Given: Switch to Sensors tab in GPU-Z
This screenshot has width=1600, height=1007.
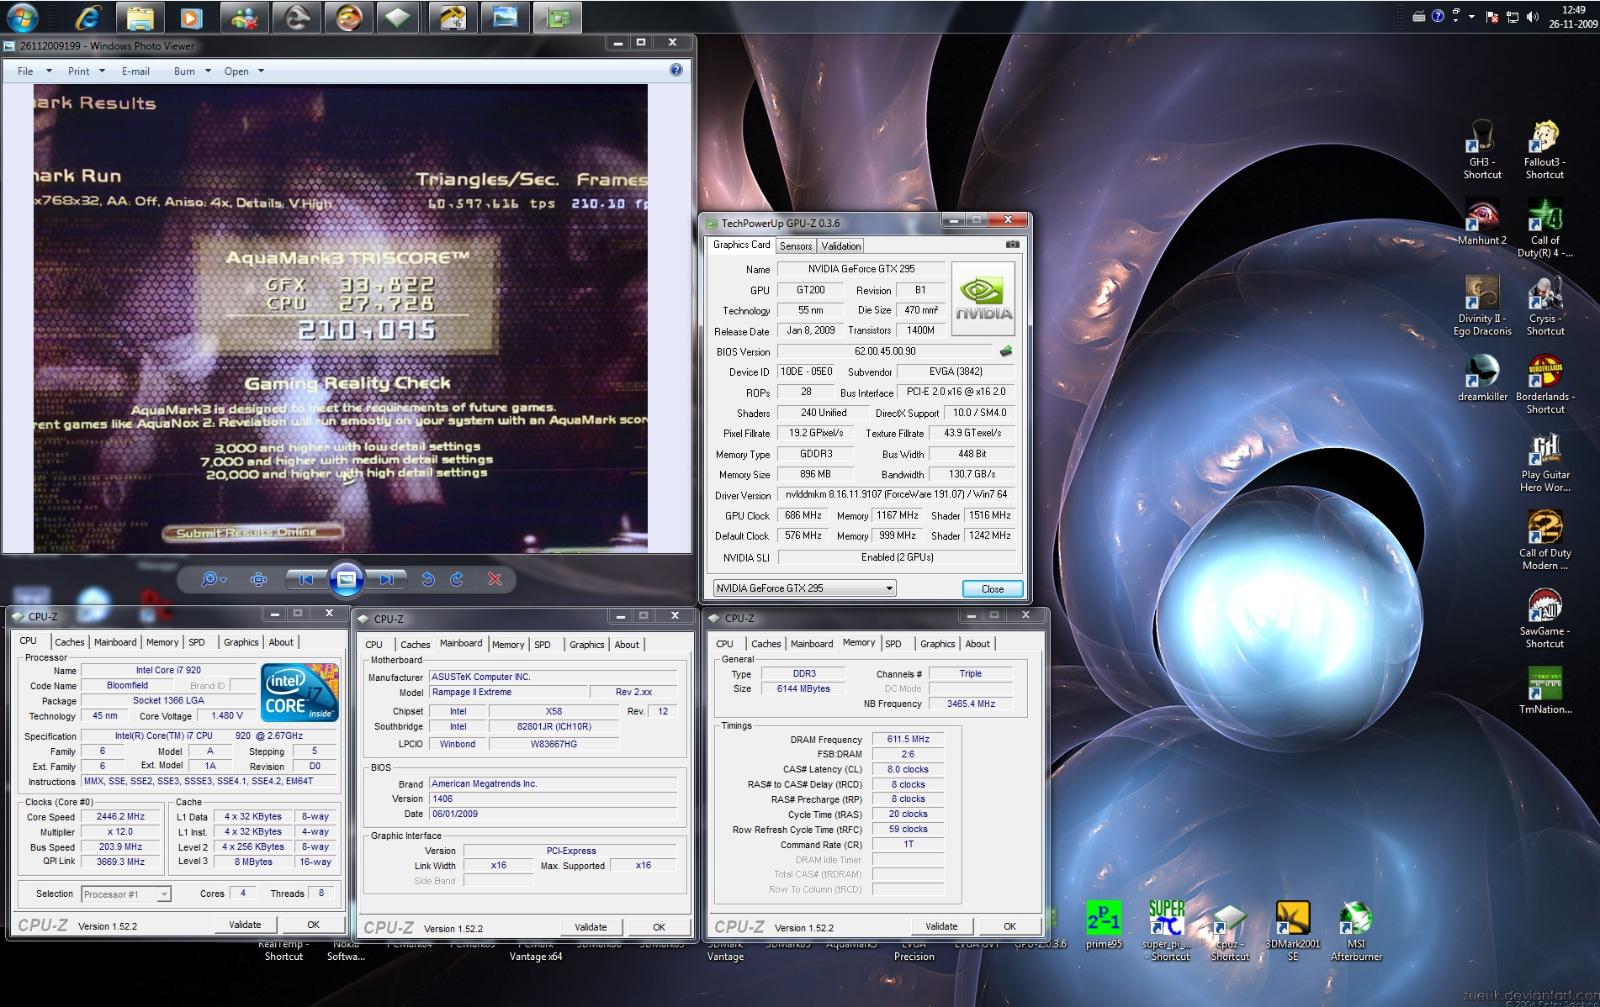Looking at the screenshot, I should [796, 246].
